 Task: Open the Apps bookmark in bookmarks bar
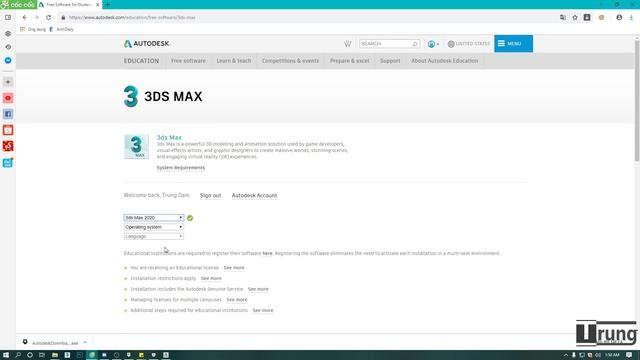coord(33,29)
